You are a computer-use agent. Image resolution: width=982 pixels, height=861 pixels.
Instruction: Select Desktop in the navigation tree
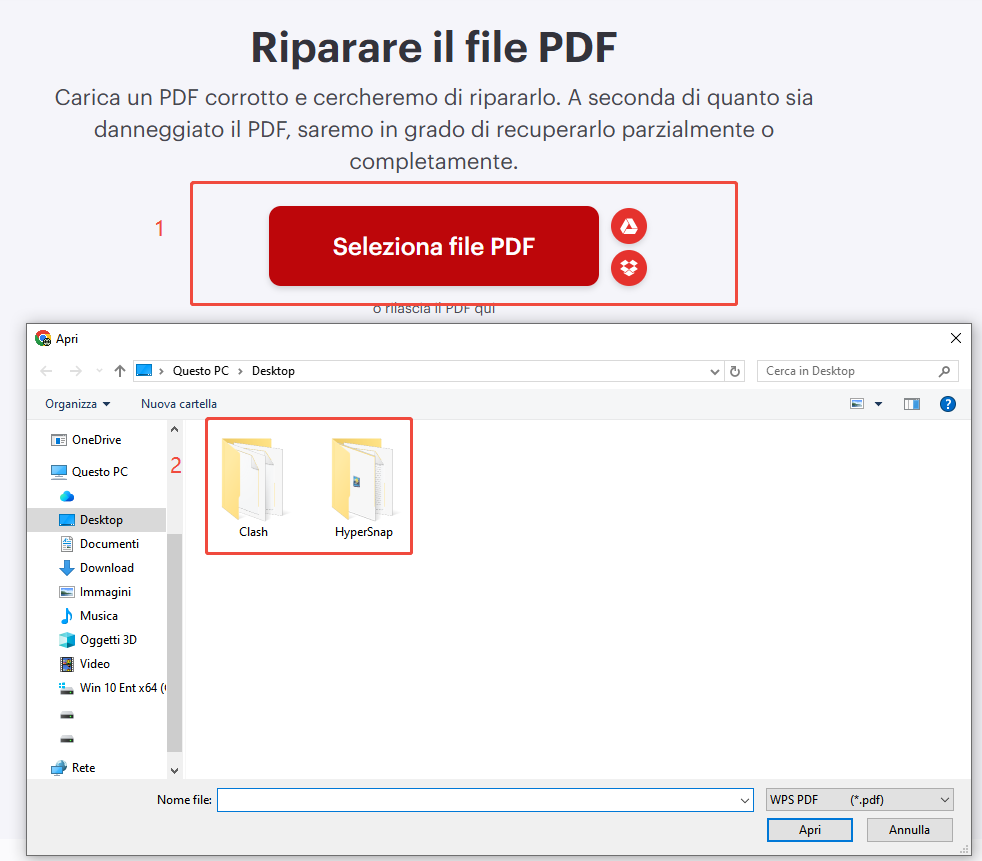click(97, 520)
